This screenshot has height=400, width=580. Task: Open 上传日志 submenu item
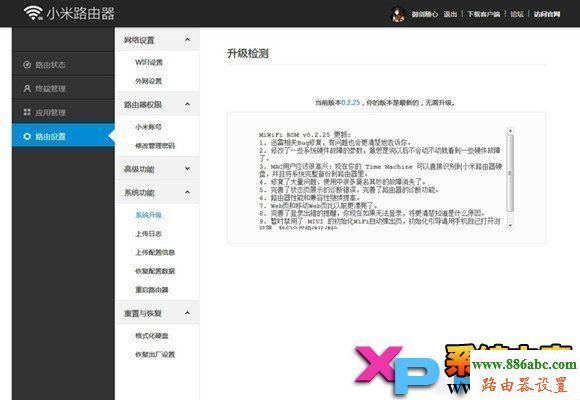click(148, 233)
